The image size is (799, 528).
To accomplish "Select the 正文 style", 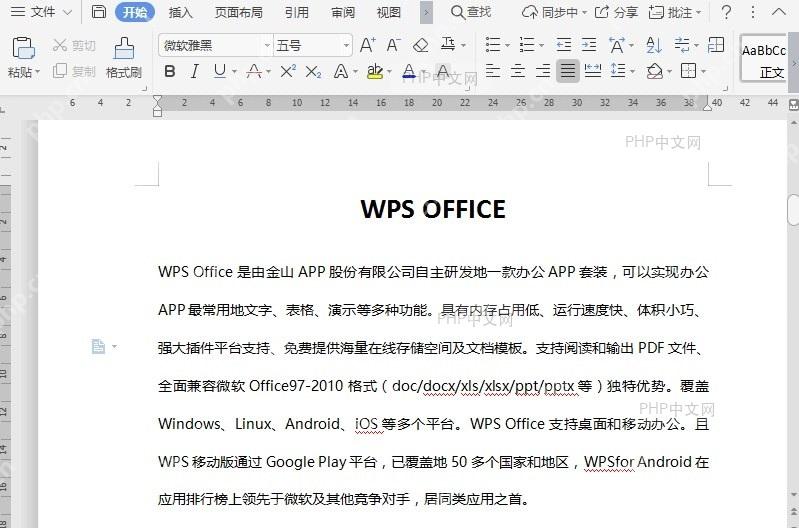I will 764,59.
